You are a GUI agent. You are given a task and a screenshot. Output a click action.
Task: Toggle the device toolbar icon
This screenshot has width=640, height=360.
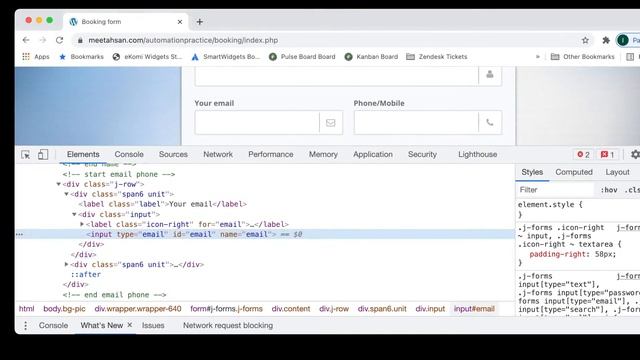pyautogui.click(x=43, y=155)
